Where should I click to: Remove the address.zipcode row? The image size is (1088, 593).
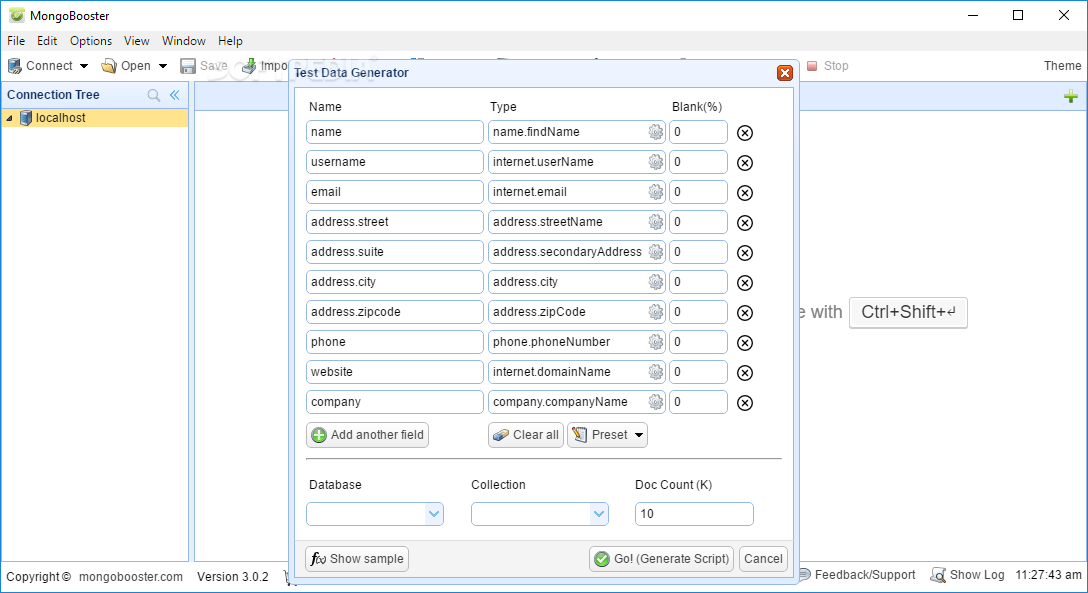[x=745, y=312]
